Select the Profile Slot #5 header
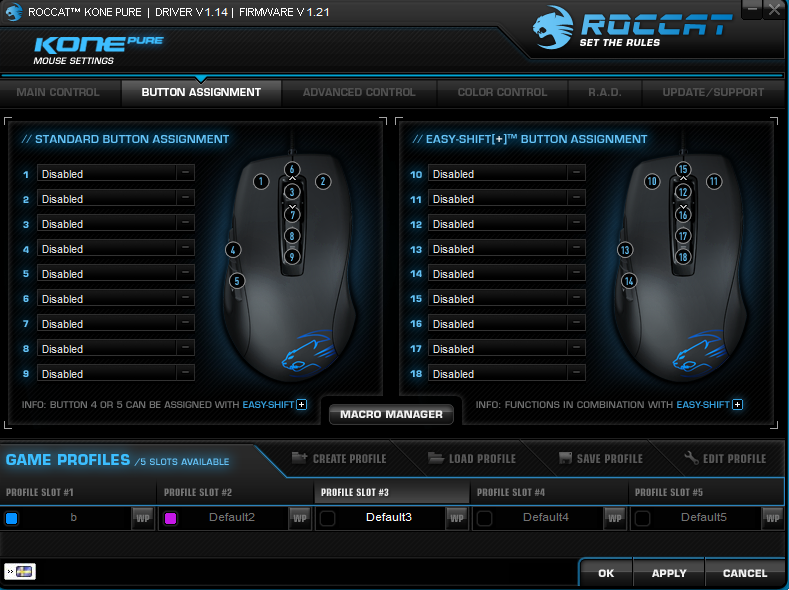The width and height of the screenshot is (789, 590). (706, 492)
